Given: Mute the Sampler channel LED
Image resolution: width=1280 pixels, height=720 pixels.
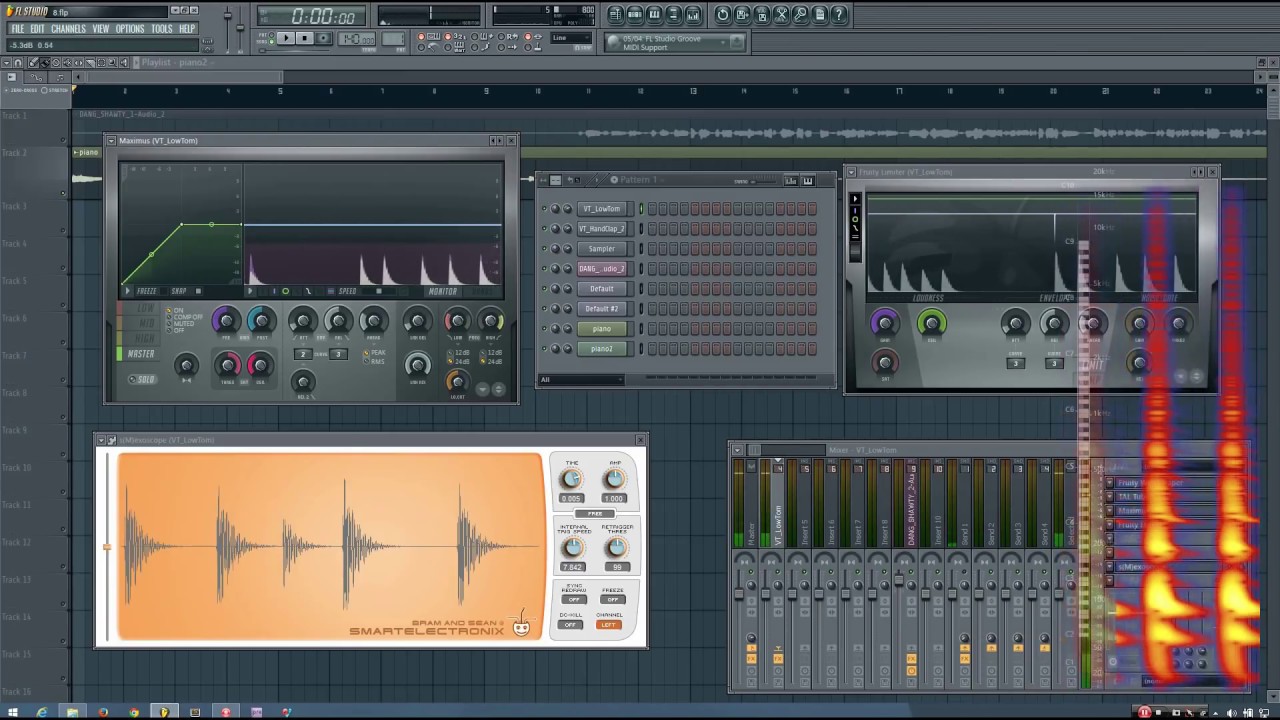Looking at the screenshot, I should click(x=545, y=249).
